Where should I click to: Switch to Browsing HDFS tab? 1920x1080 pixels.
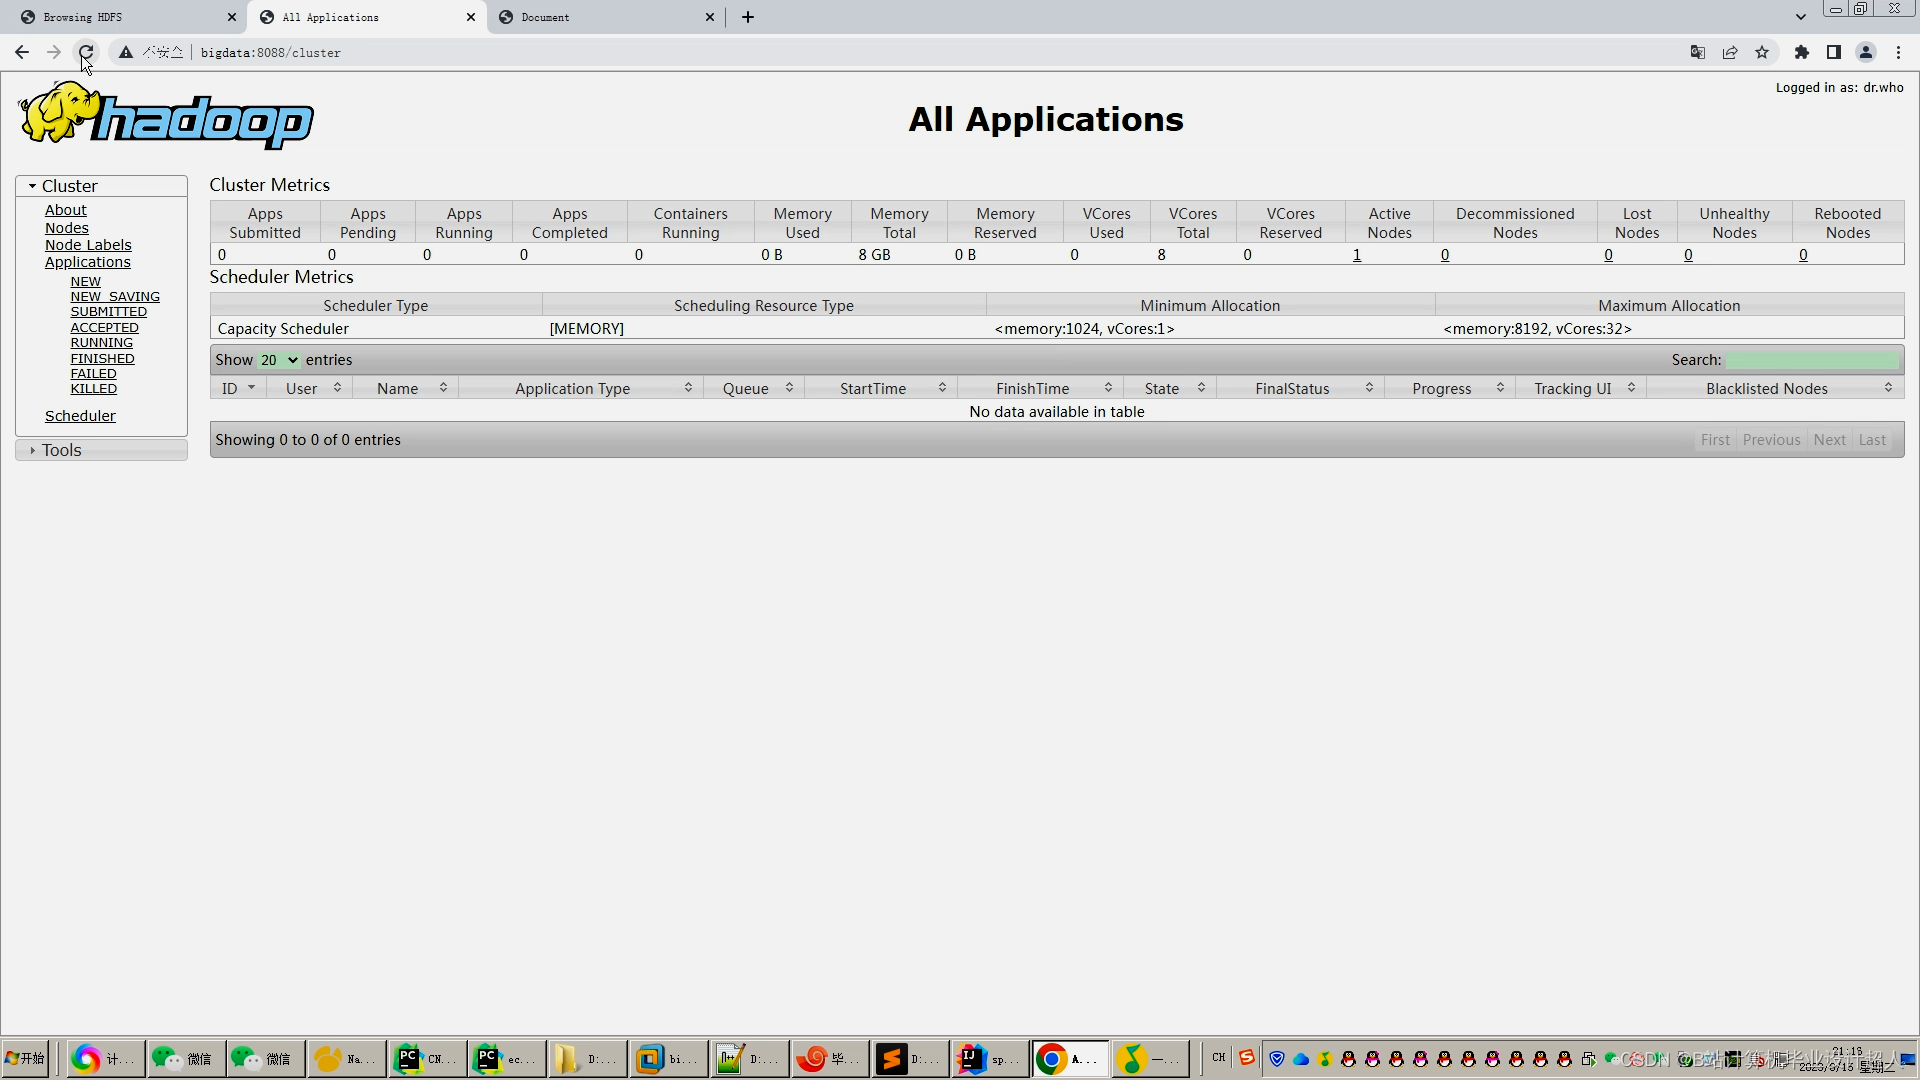click(120, 17)
